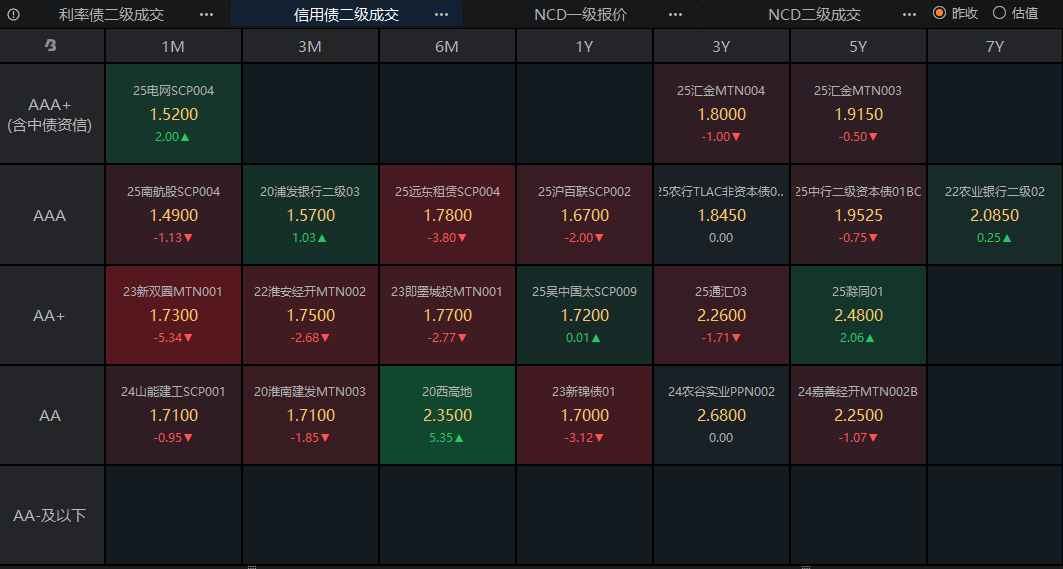The image size is (1063, 569).
Task: Open the ellipsis menu beside NCD二级成交
Action: [909, 14]
